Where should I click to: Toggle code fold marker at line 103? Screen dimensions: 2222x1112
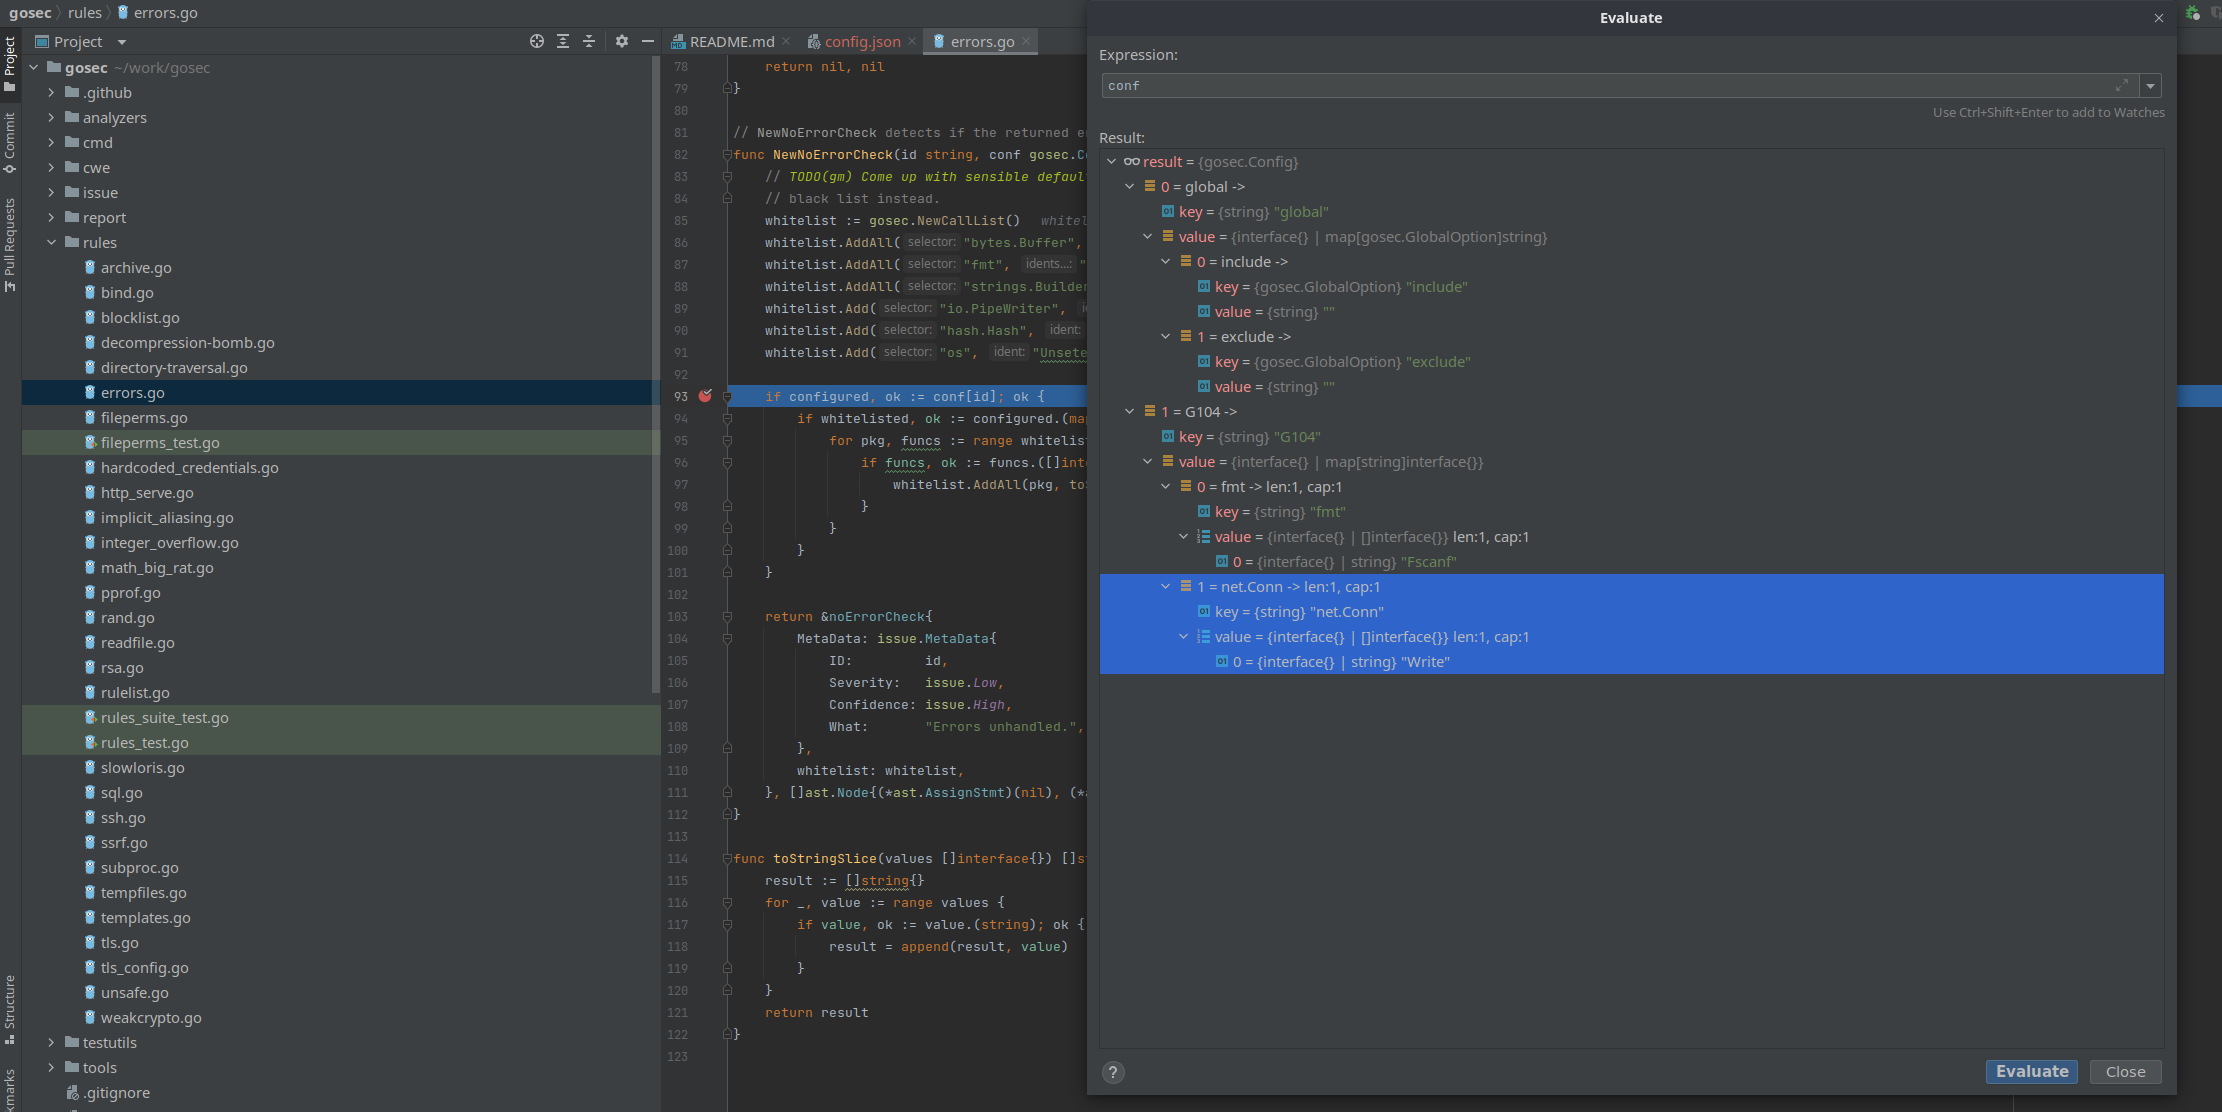(728, 616)
